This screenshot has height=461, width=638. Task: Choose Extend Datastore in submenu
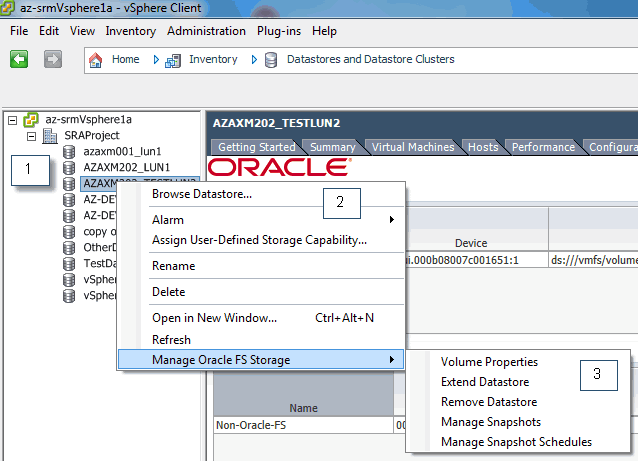click(x=485, y=382)
